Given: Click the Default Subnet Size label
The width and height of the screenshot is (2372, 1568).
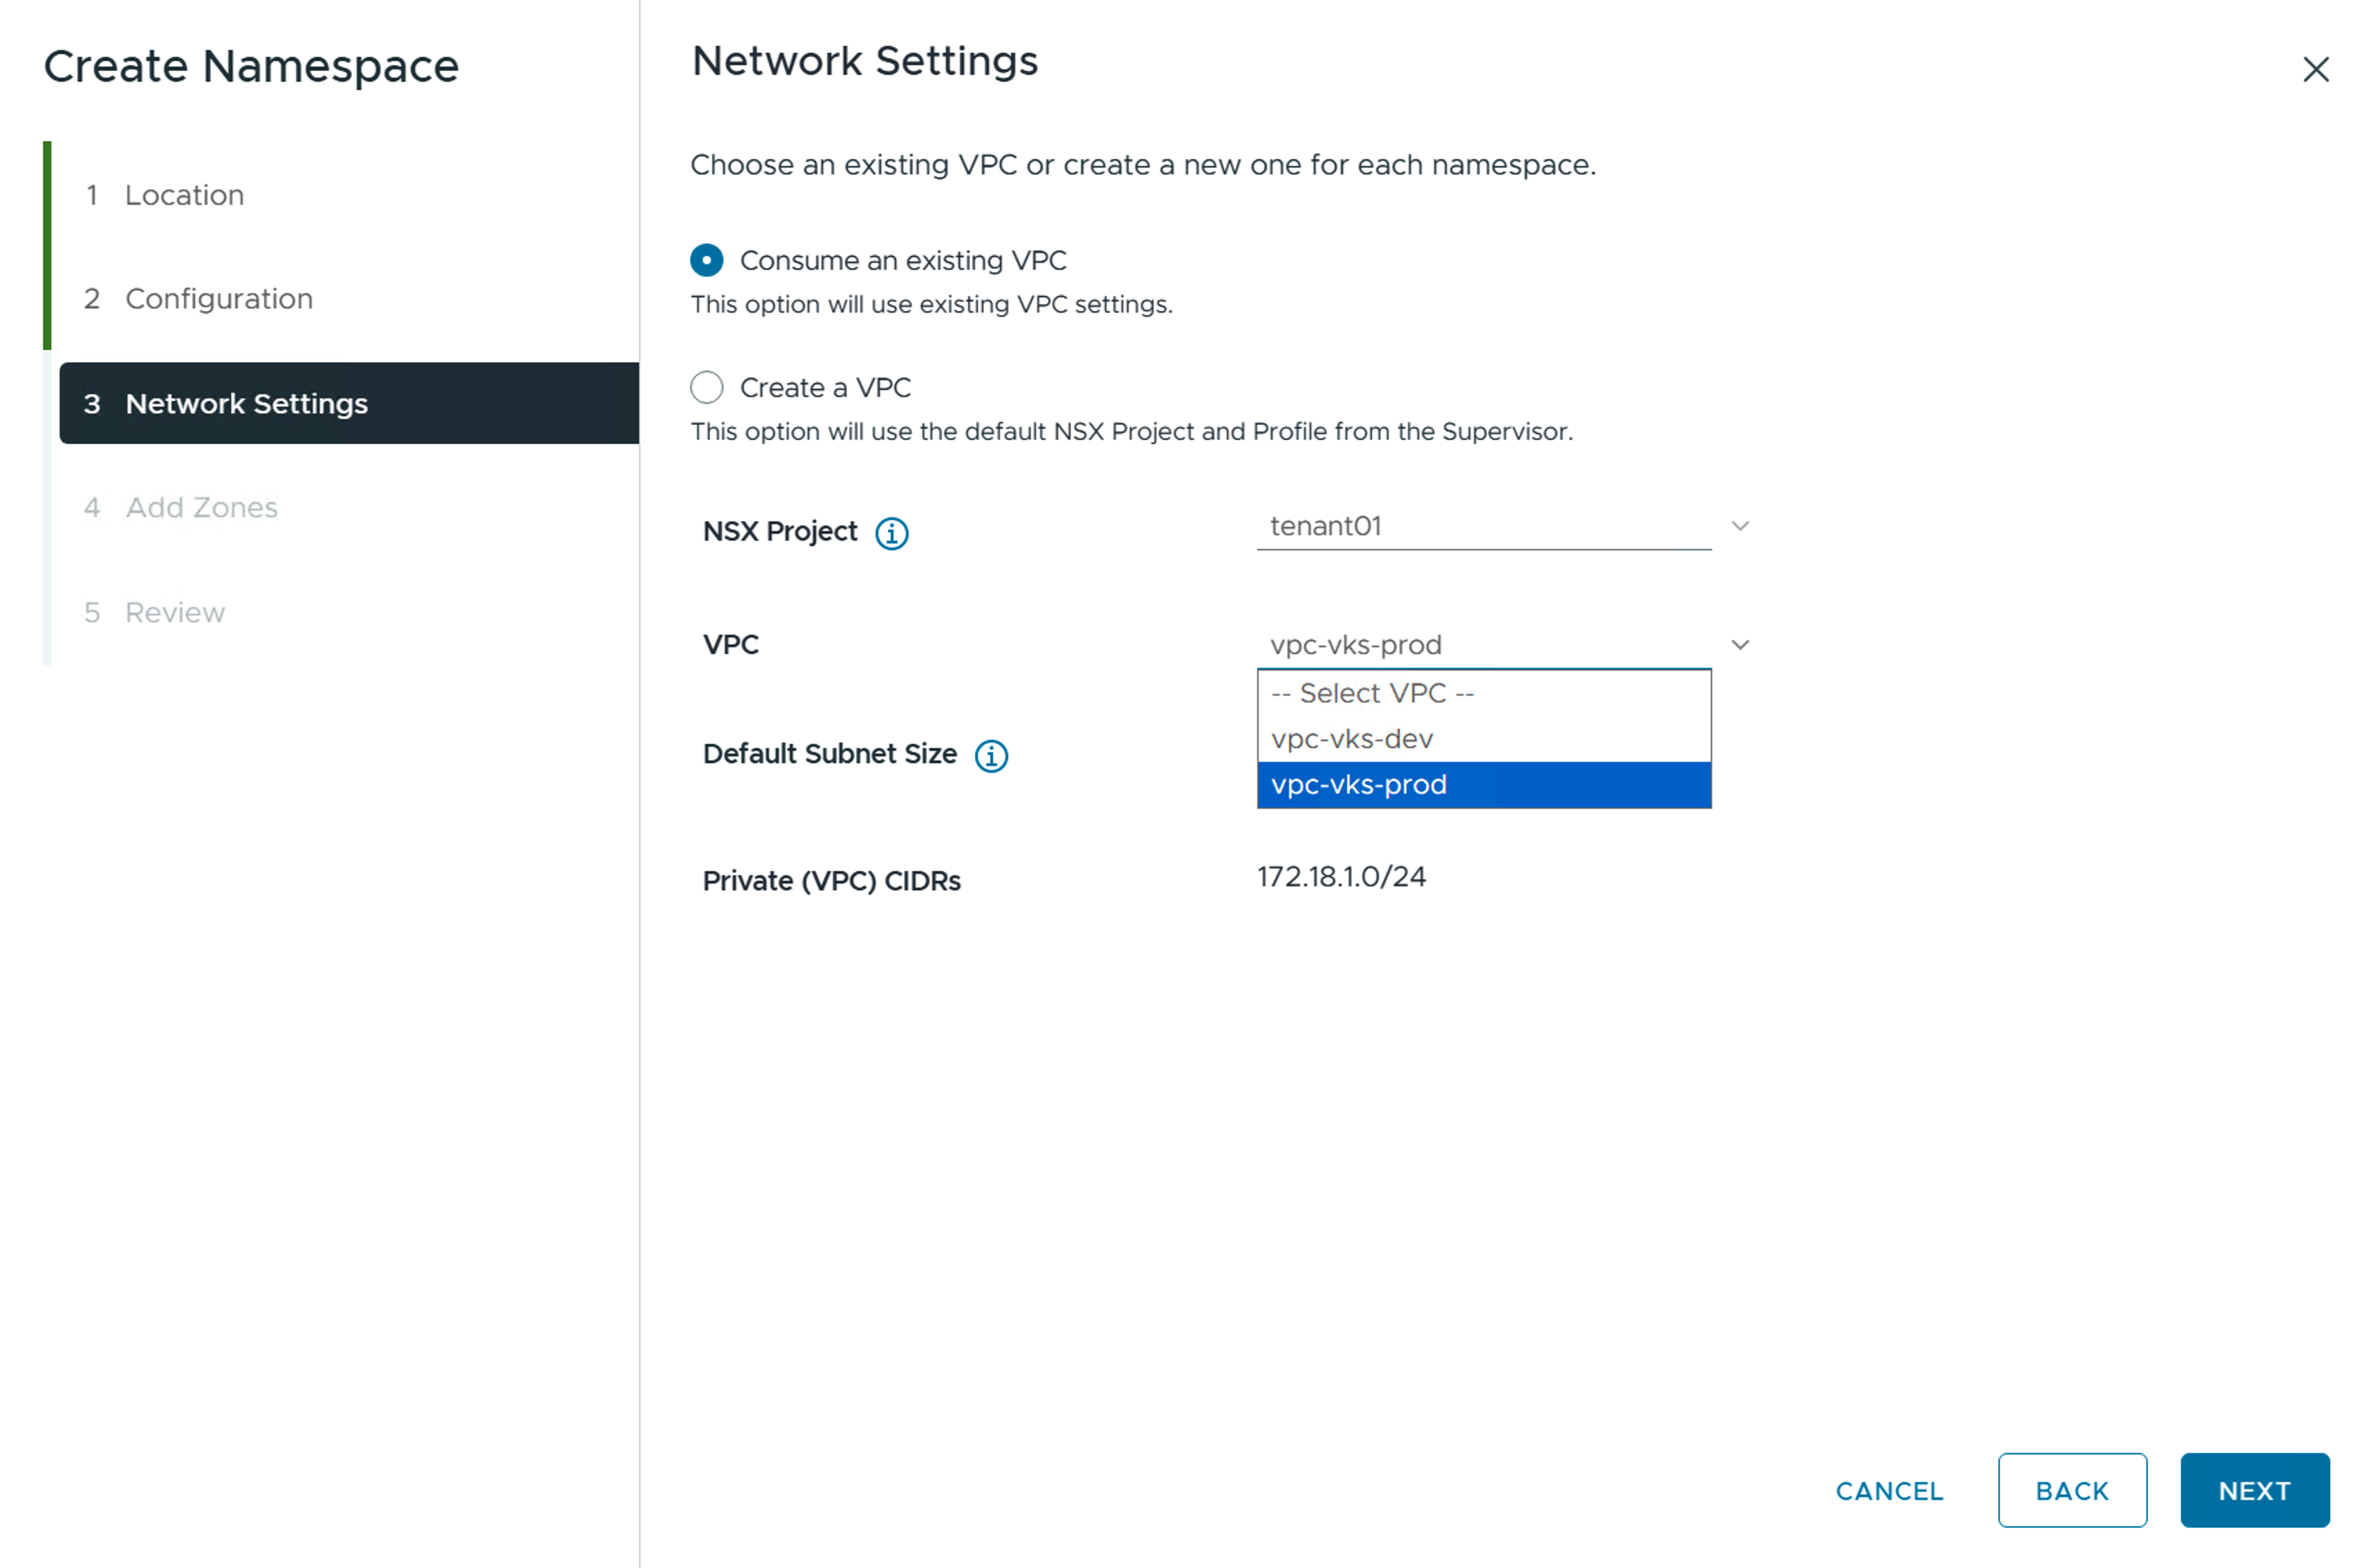Looking at the screenshot, I should [x=829, y=754].
